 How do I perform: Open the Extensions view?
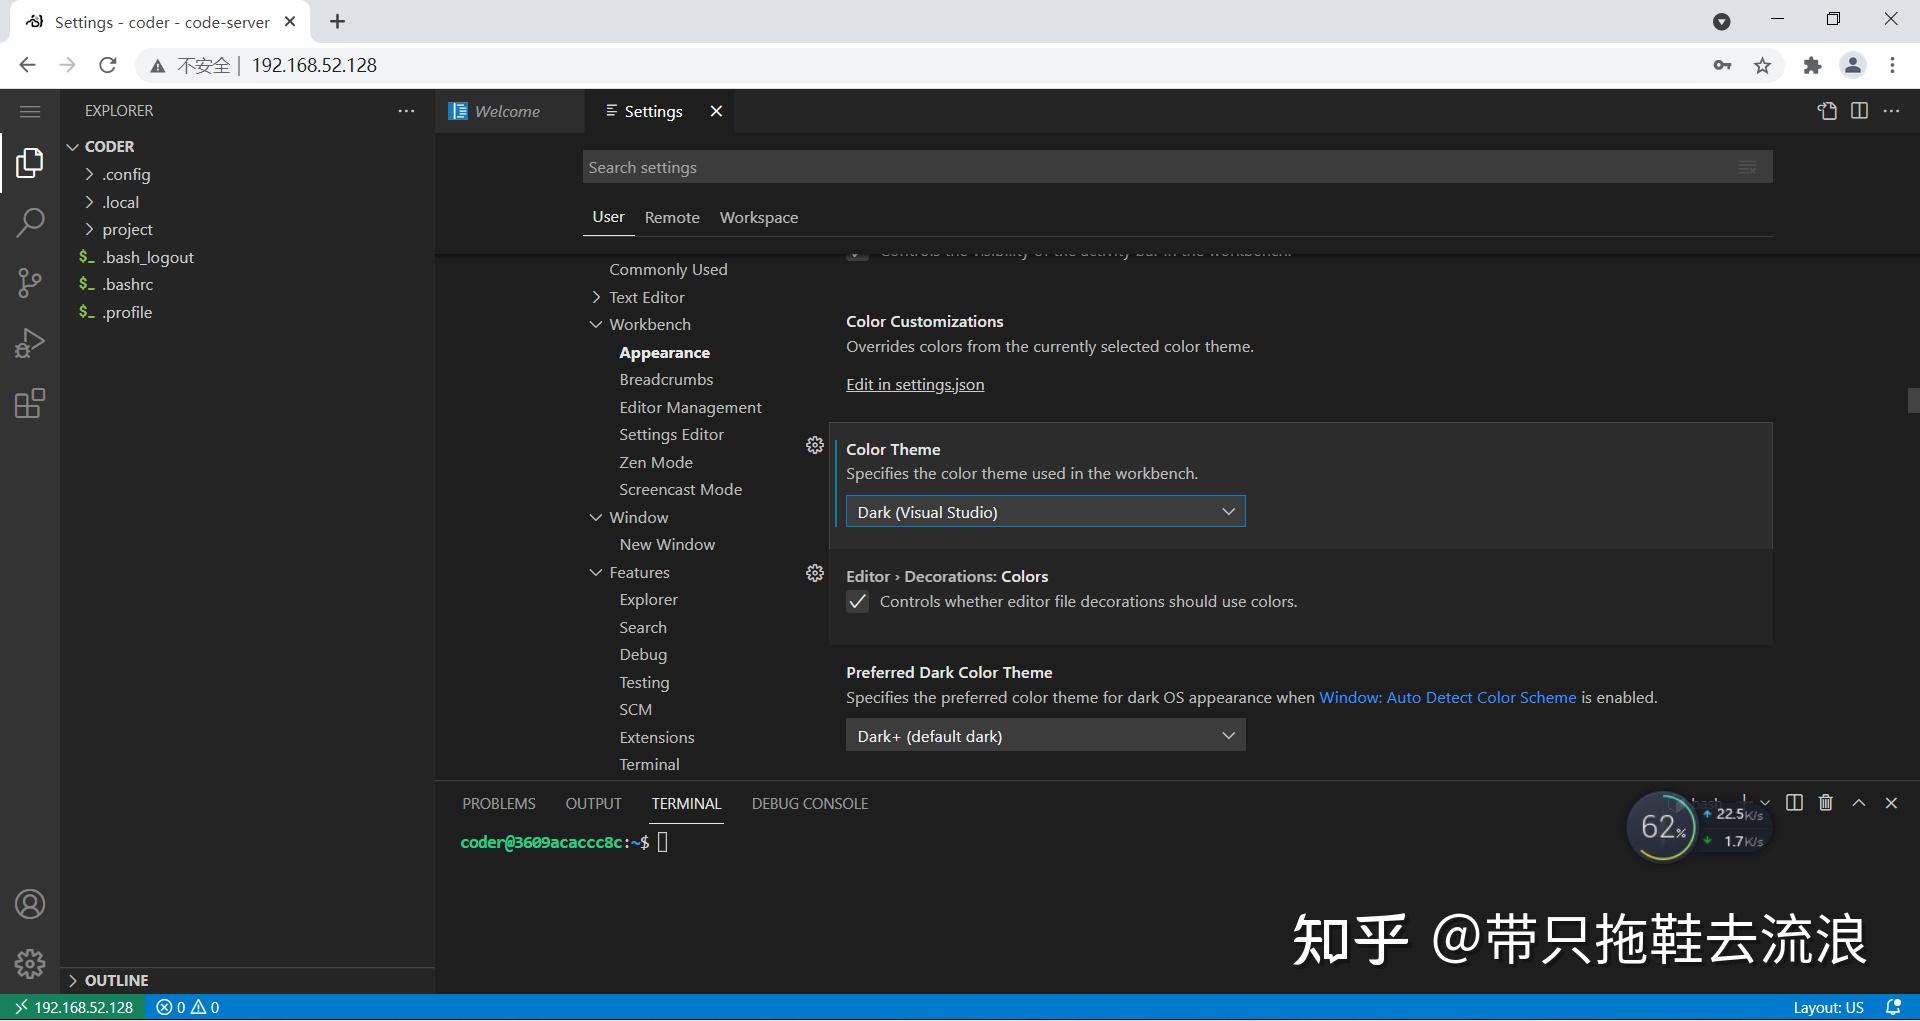point(30,403)
